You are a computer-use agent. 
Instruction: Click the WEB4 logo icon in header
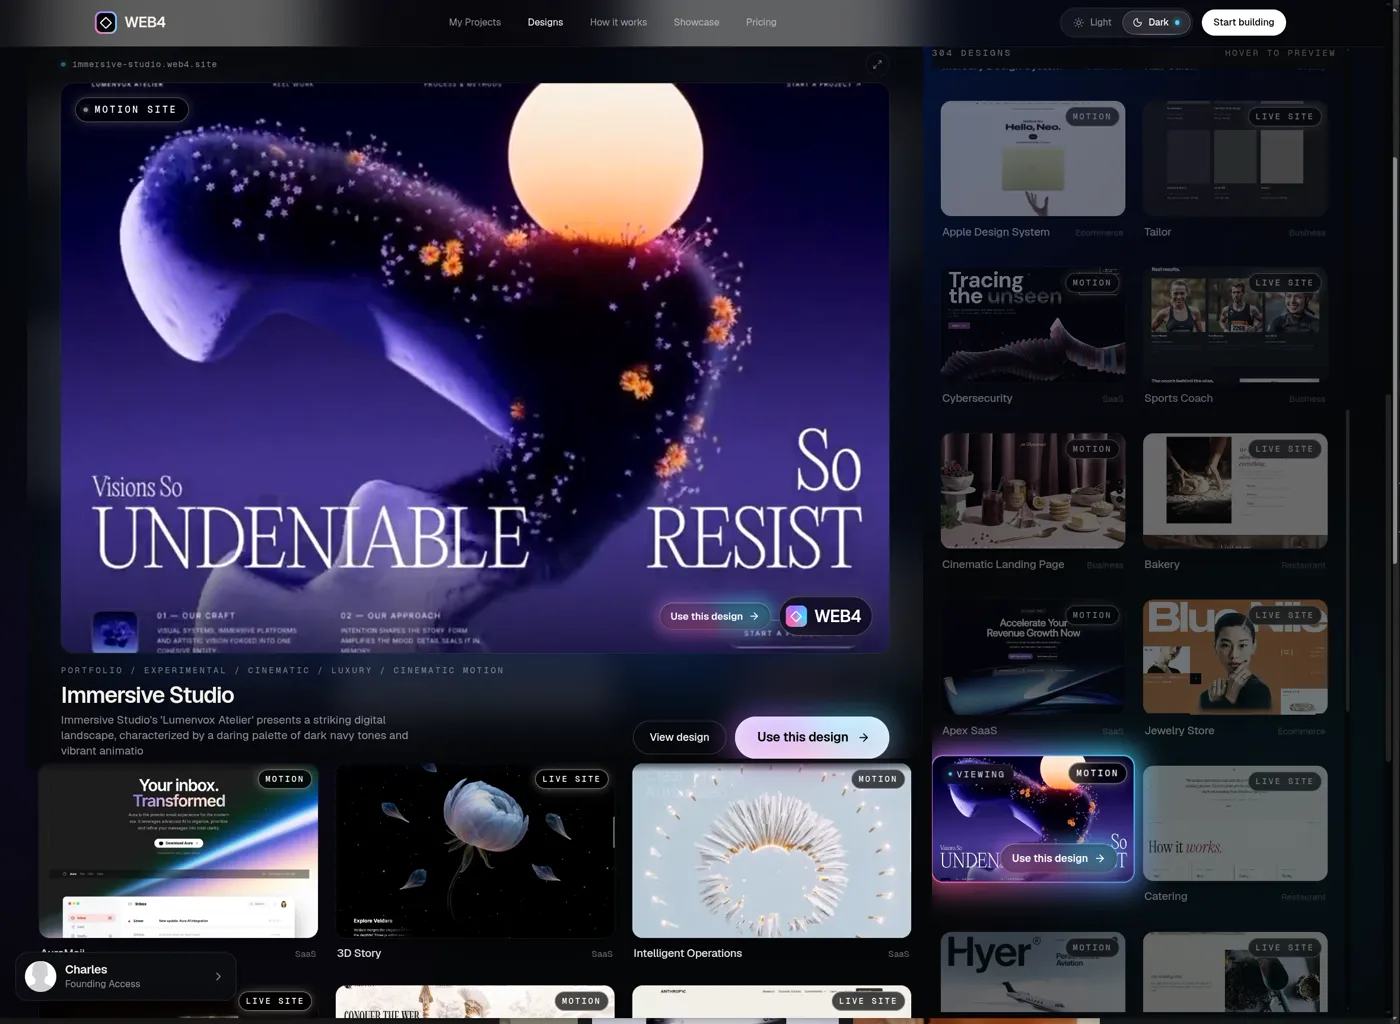point(105,22)
